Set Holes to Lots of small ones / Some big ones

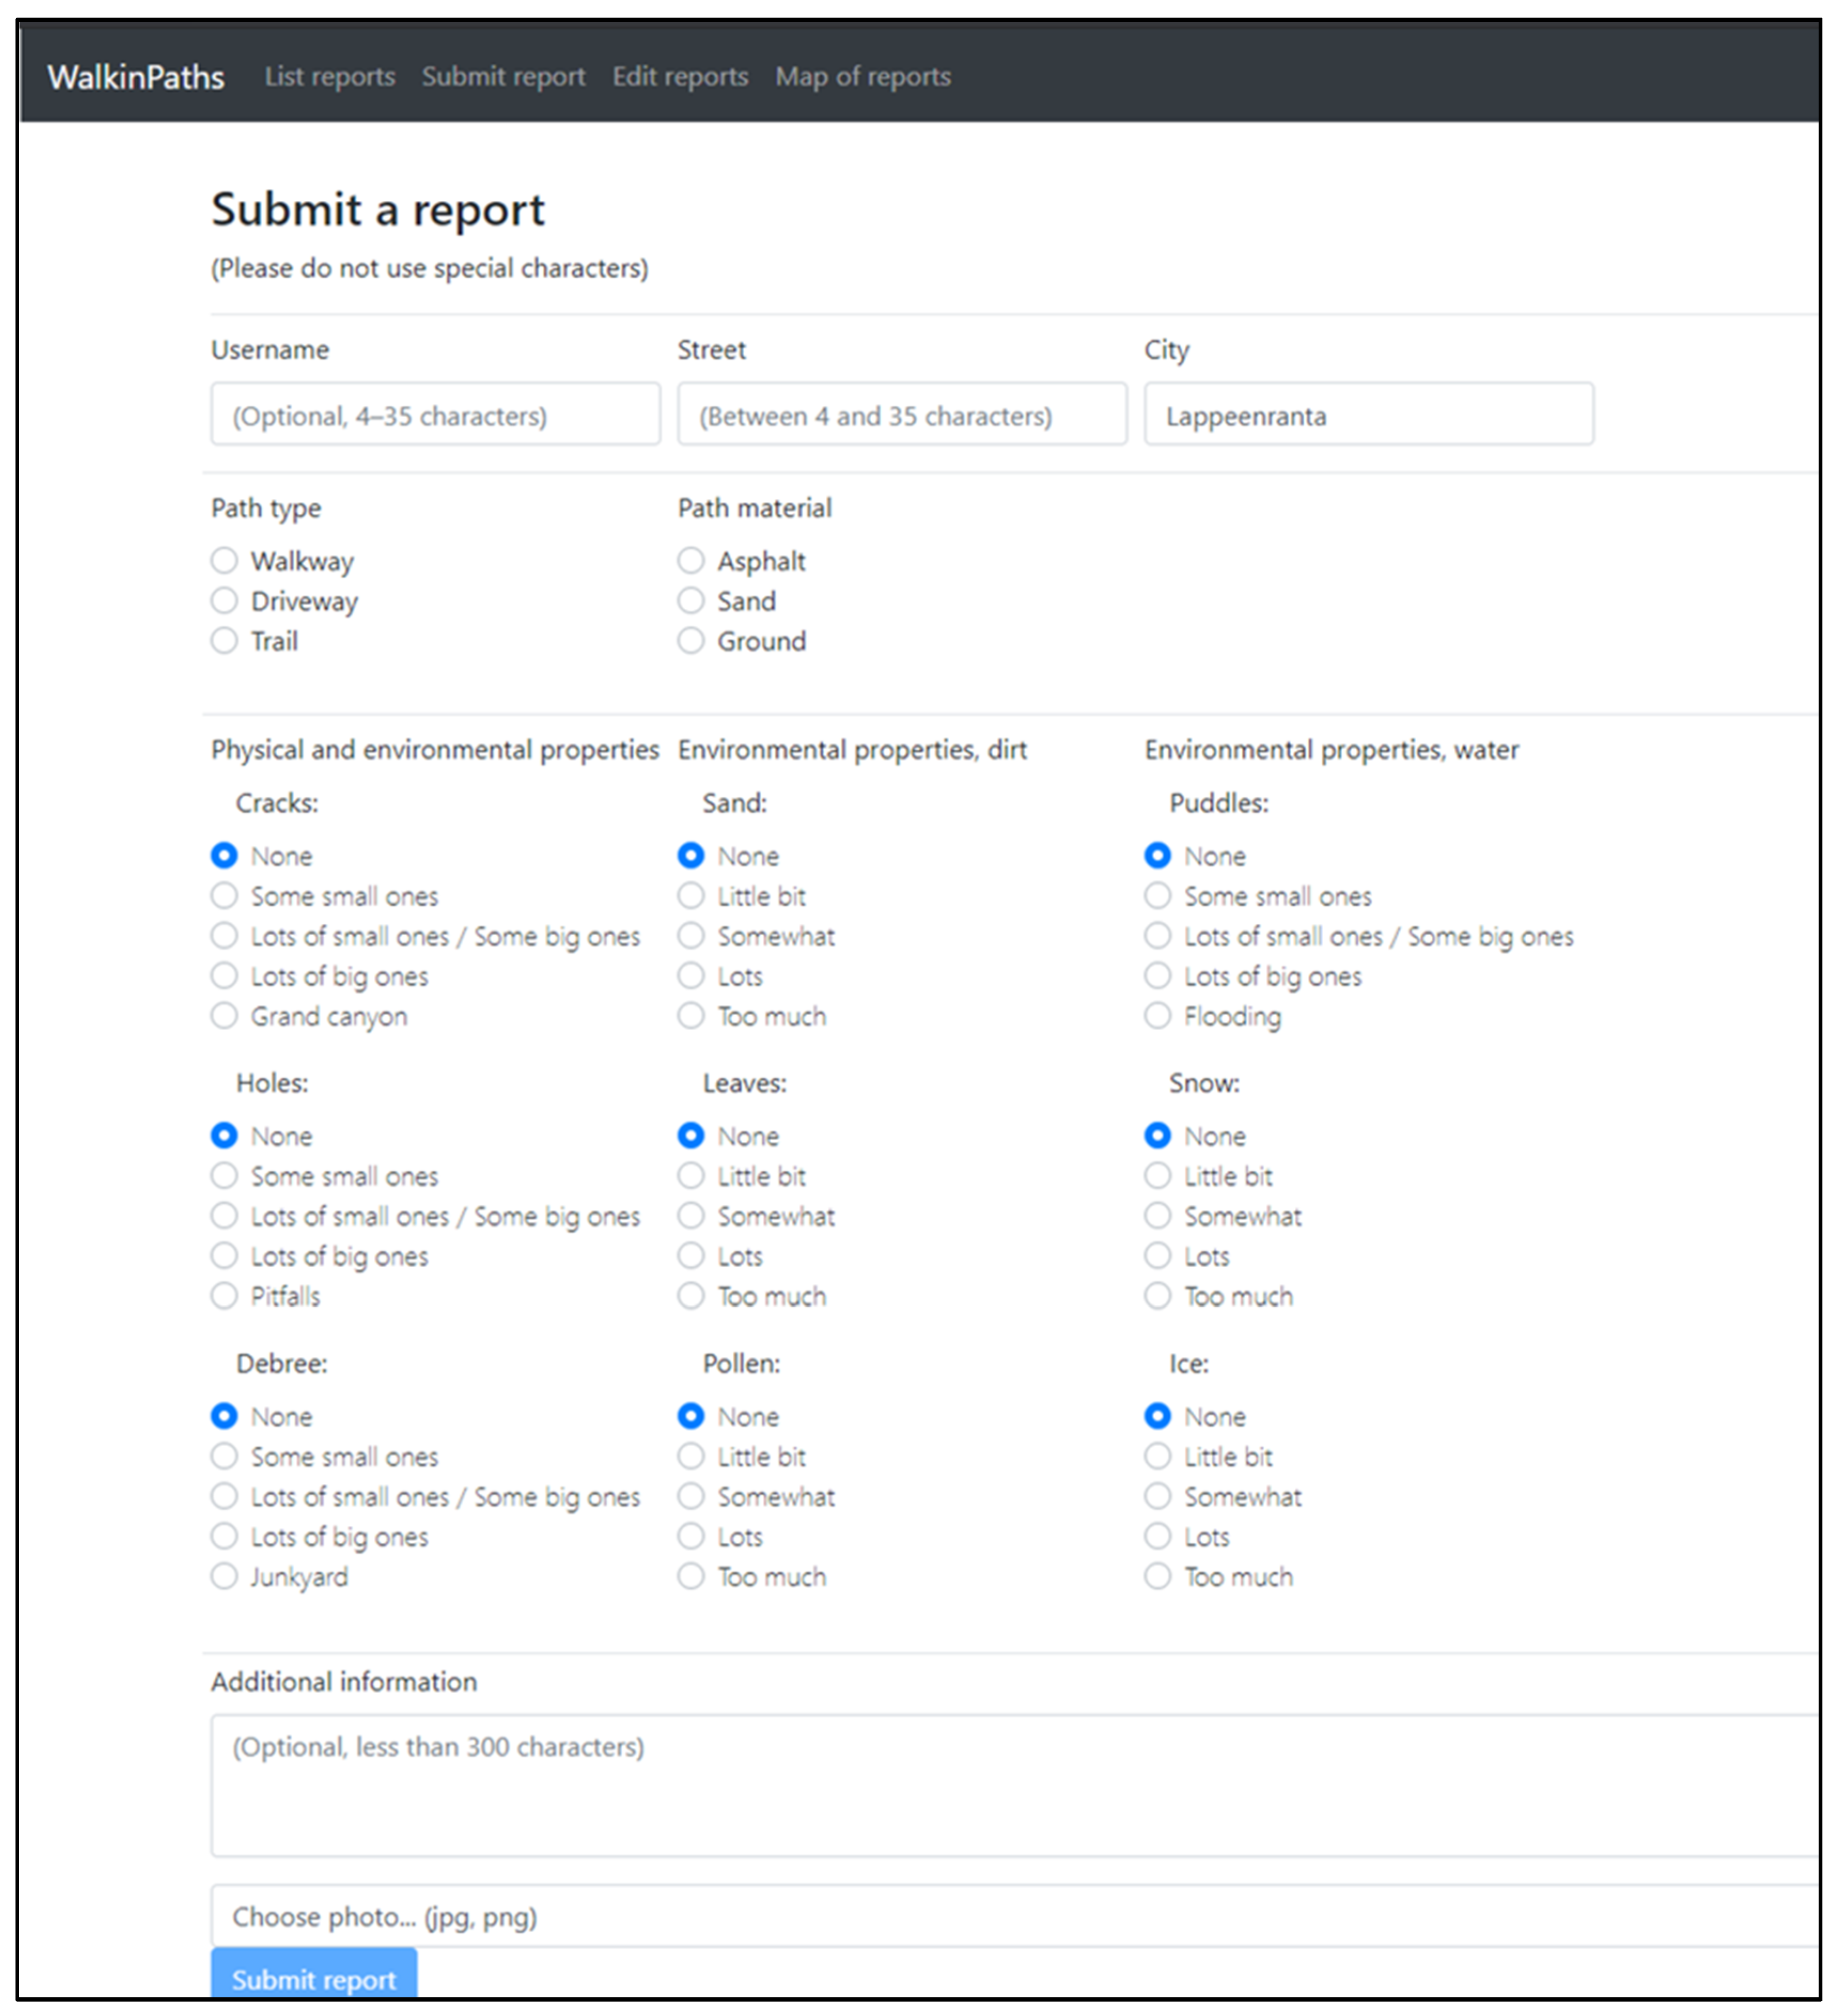click(x=224, y=1216)
